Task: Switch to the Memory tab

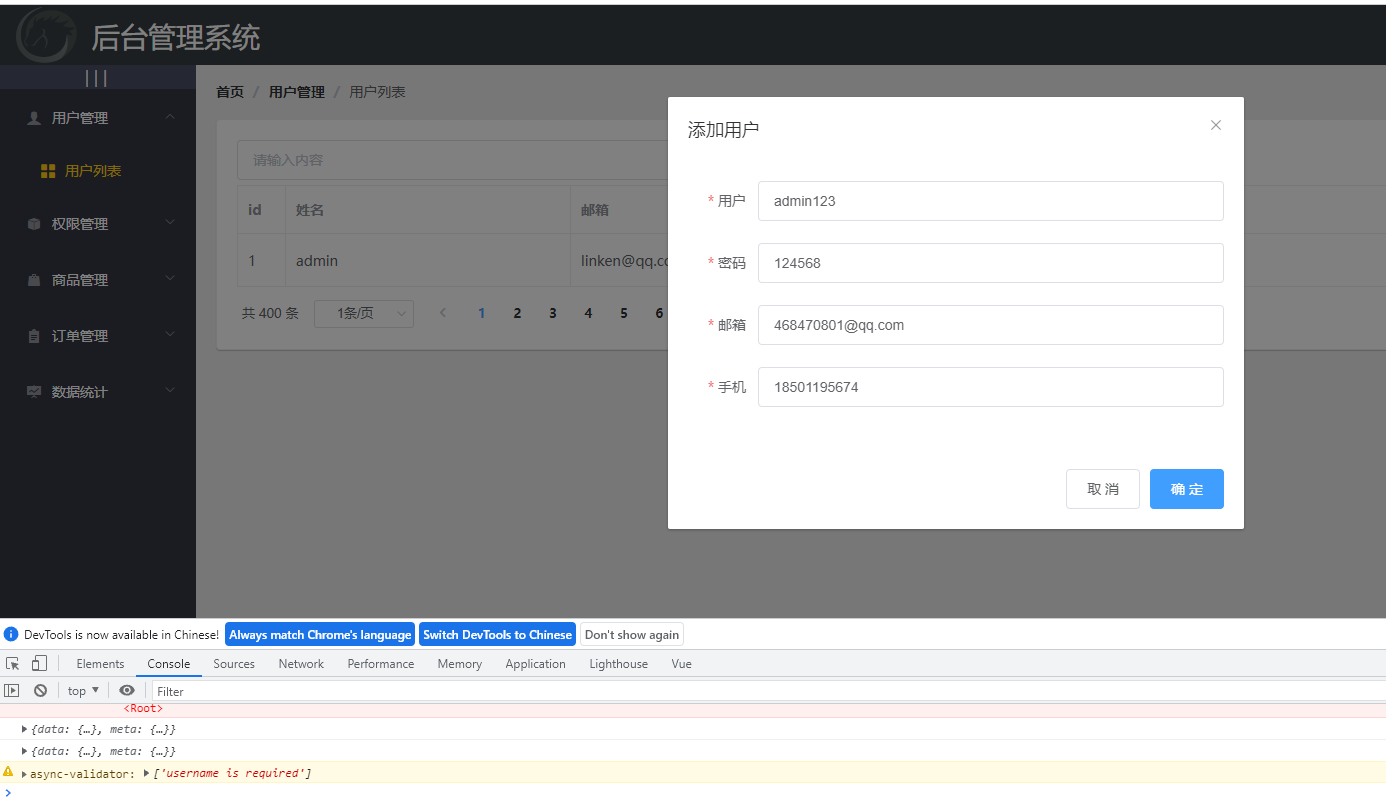Action: 459,664
